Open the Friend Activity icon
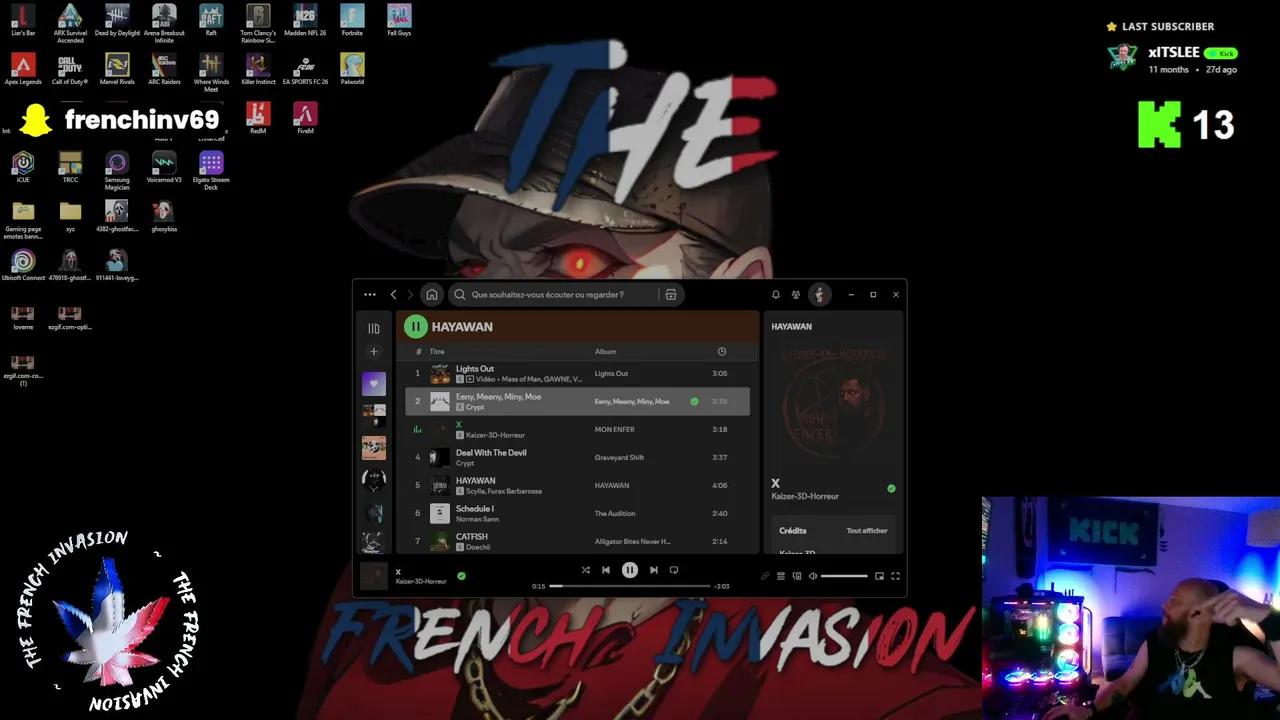 pyautogui.click(x=796, y=295)
